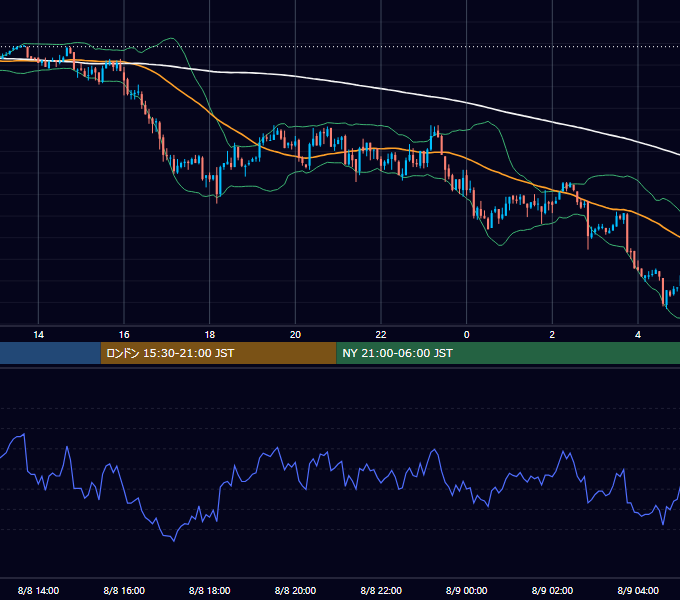
Task: Click the 8/8 14:00 oscillator time label
Action: [x=38, y=590]
